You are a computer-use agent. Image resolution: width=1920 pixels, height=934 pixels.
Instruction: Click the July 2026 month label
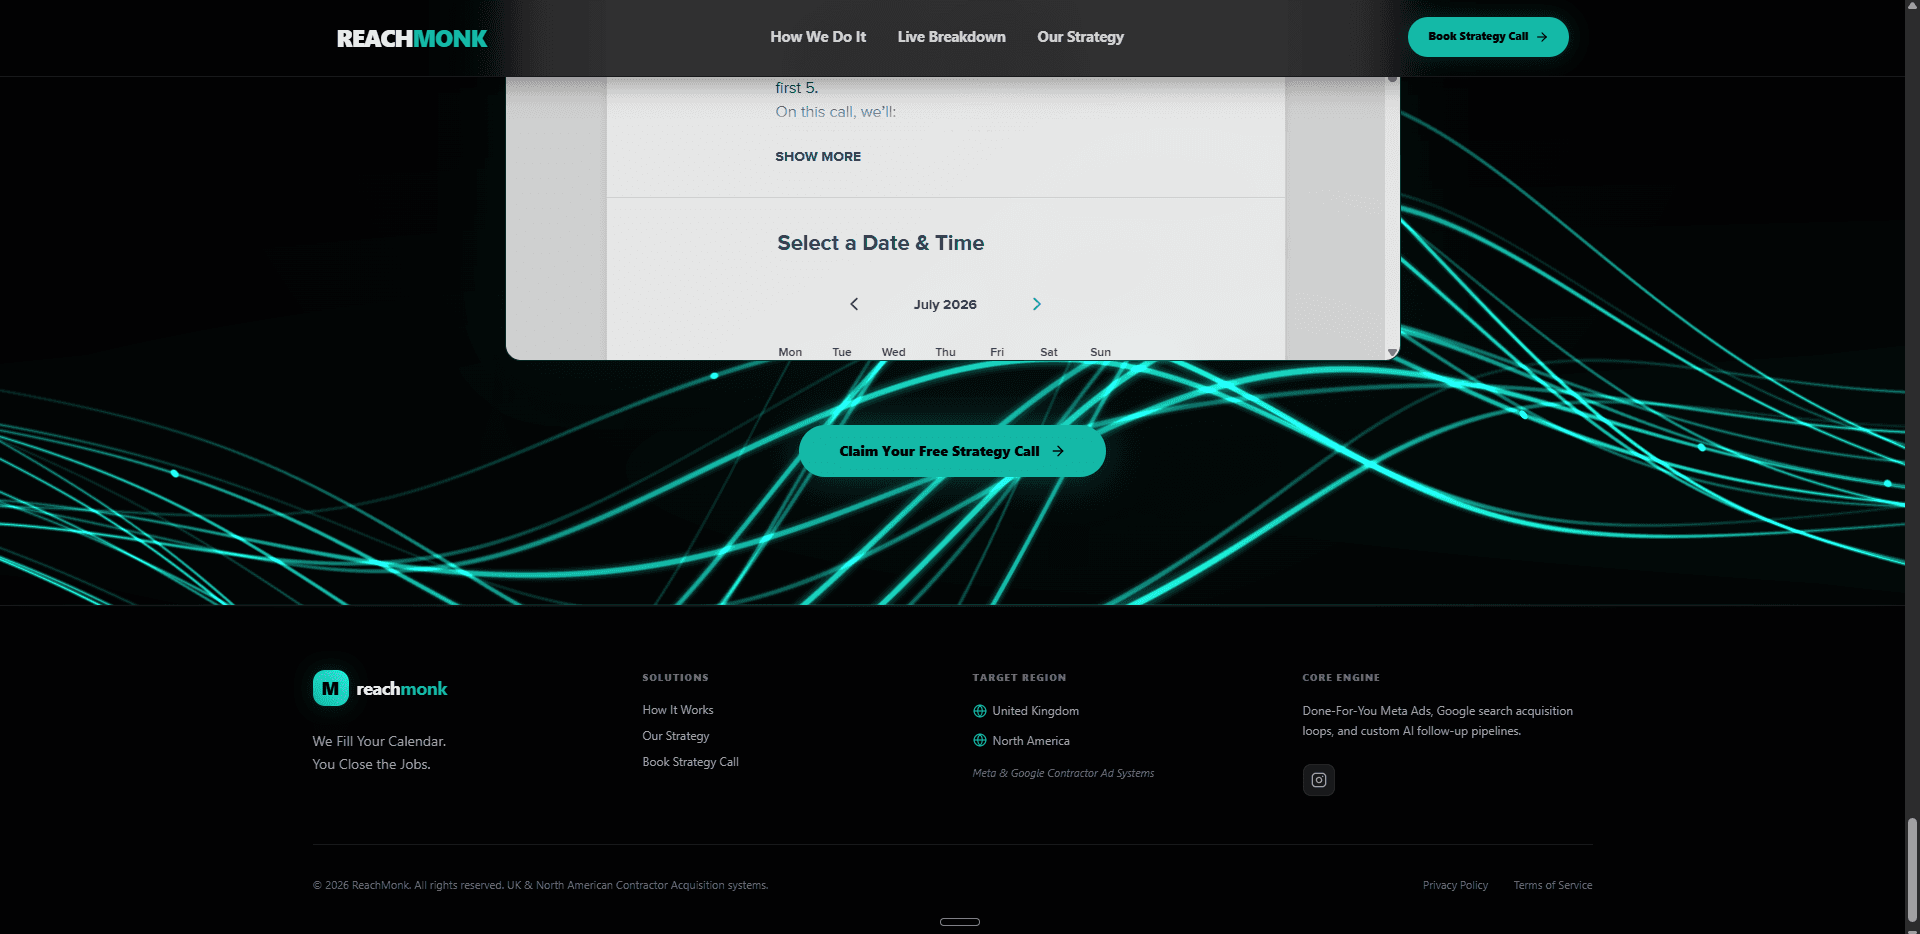(945, 305)
